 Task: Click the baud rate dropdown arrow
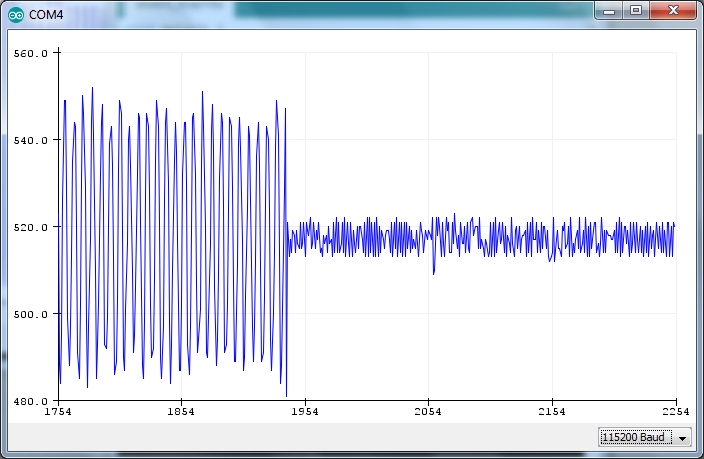click(683, 437)
